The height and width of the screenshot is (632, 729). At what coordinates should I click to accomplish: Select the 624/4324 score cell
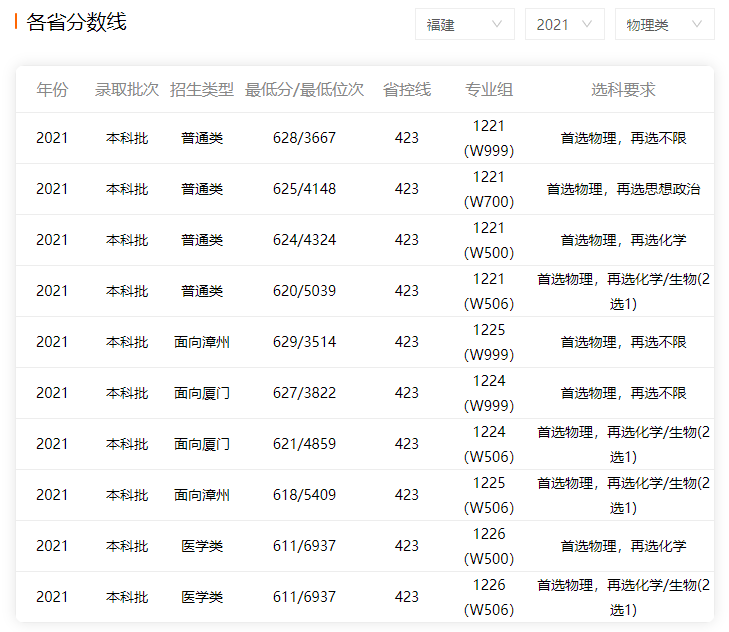coord(304,240)
